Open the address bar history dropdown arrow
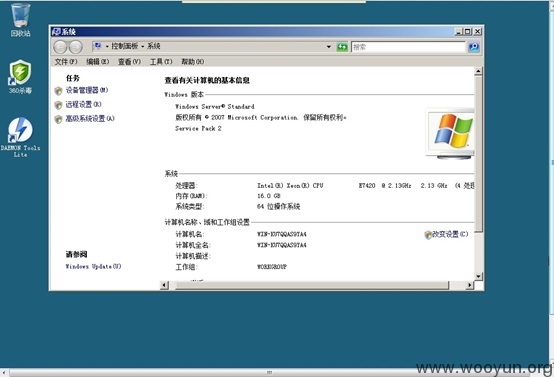 pyautogui.click(x=329, y=47)
